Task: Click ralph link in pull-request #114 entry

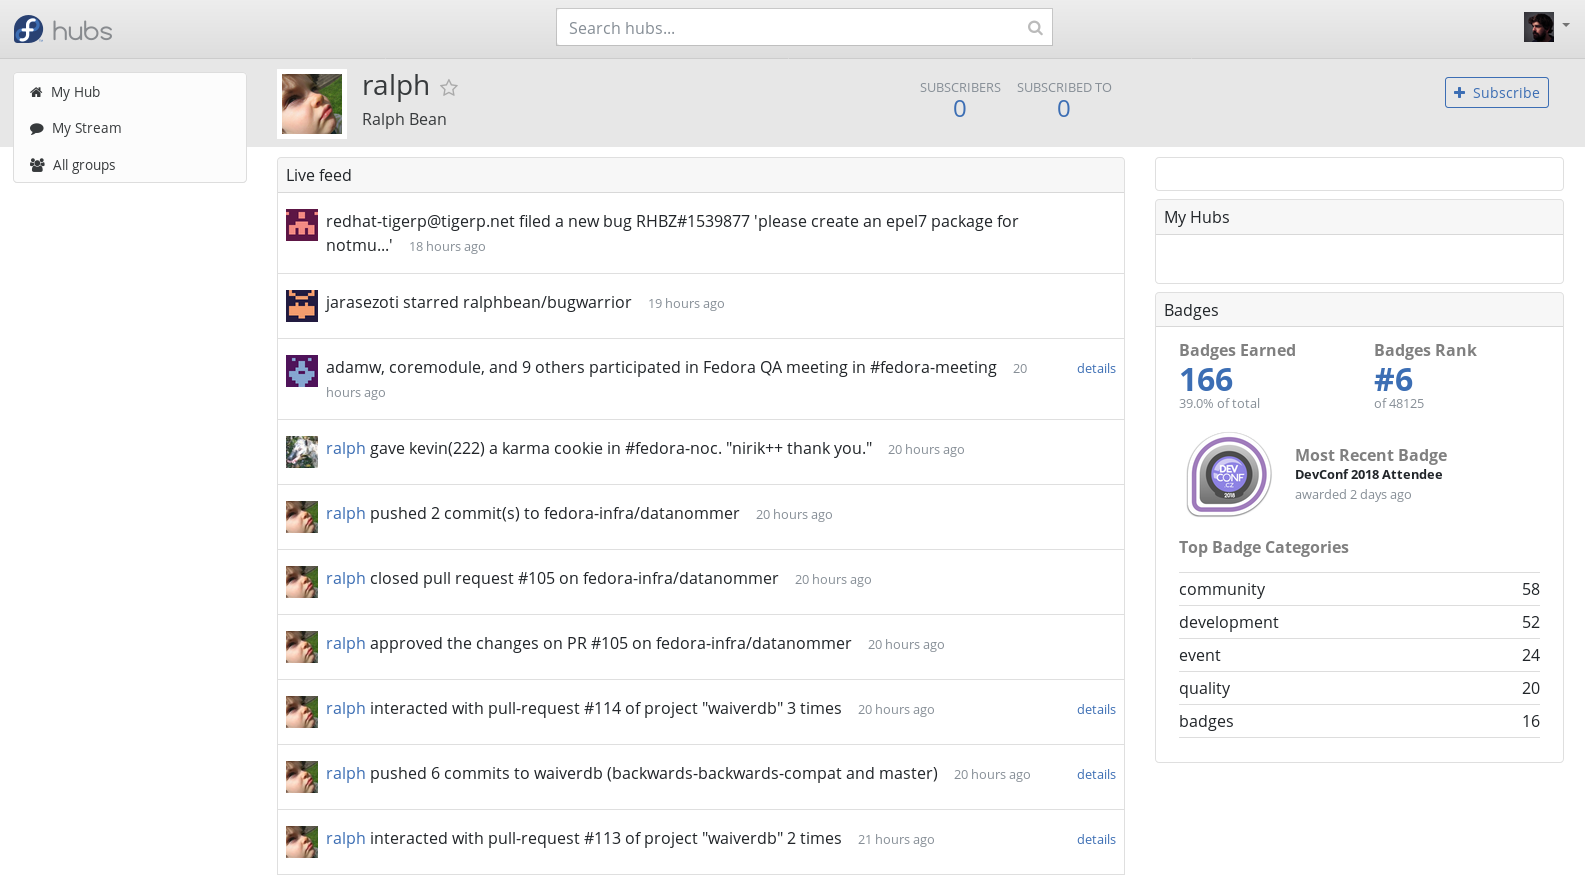Action: [346, 709]
